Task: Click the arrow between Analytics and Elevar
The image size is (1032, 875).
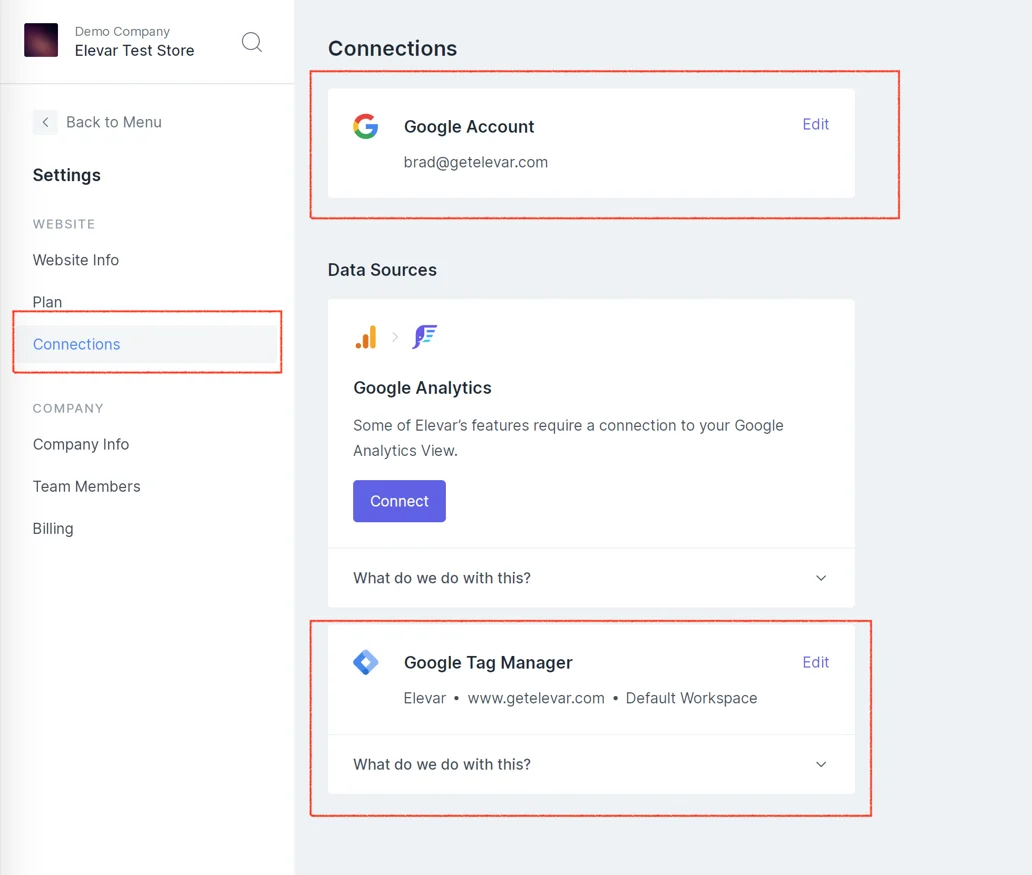Action: point(395,337)
